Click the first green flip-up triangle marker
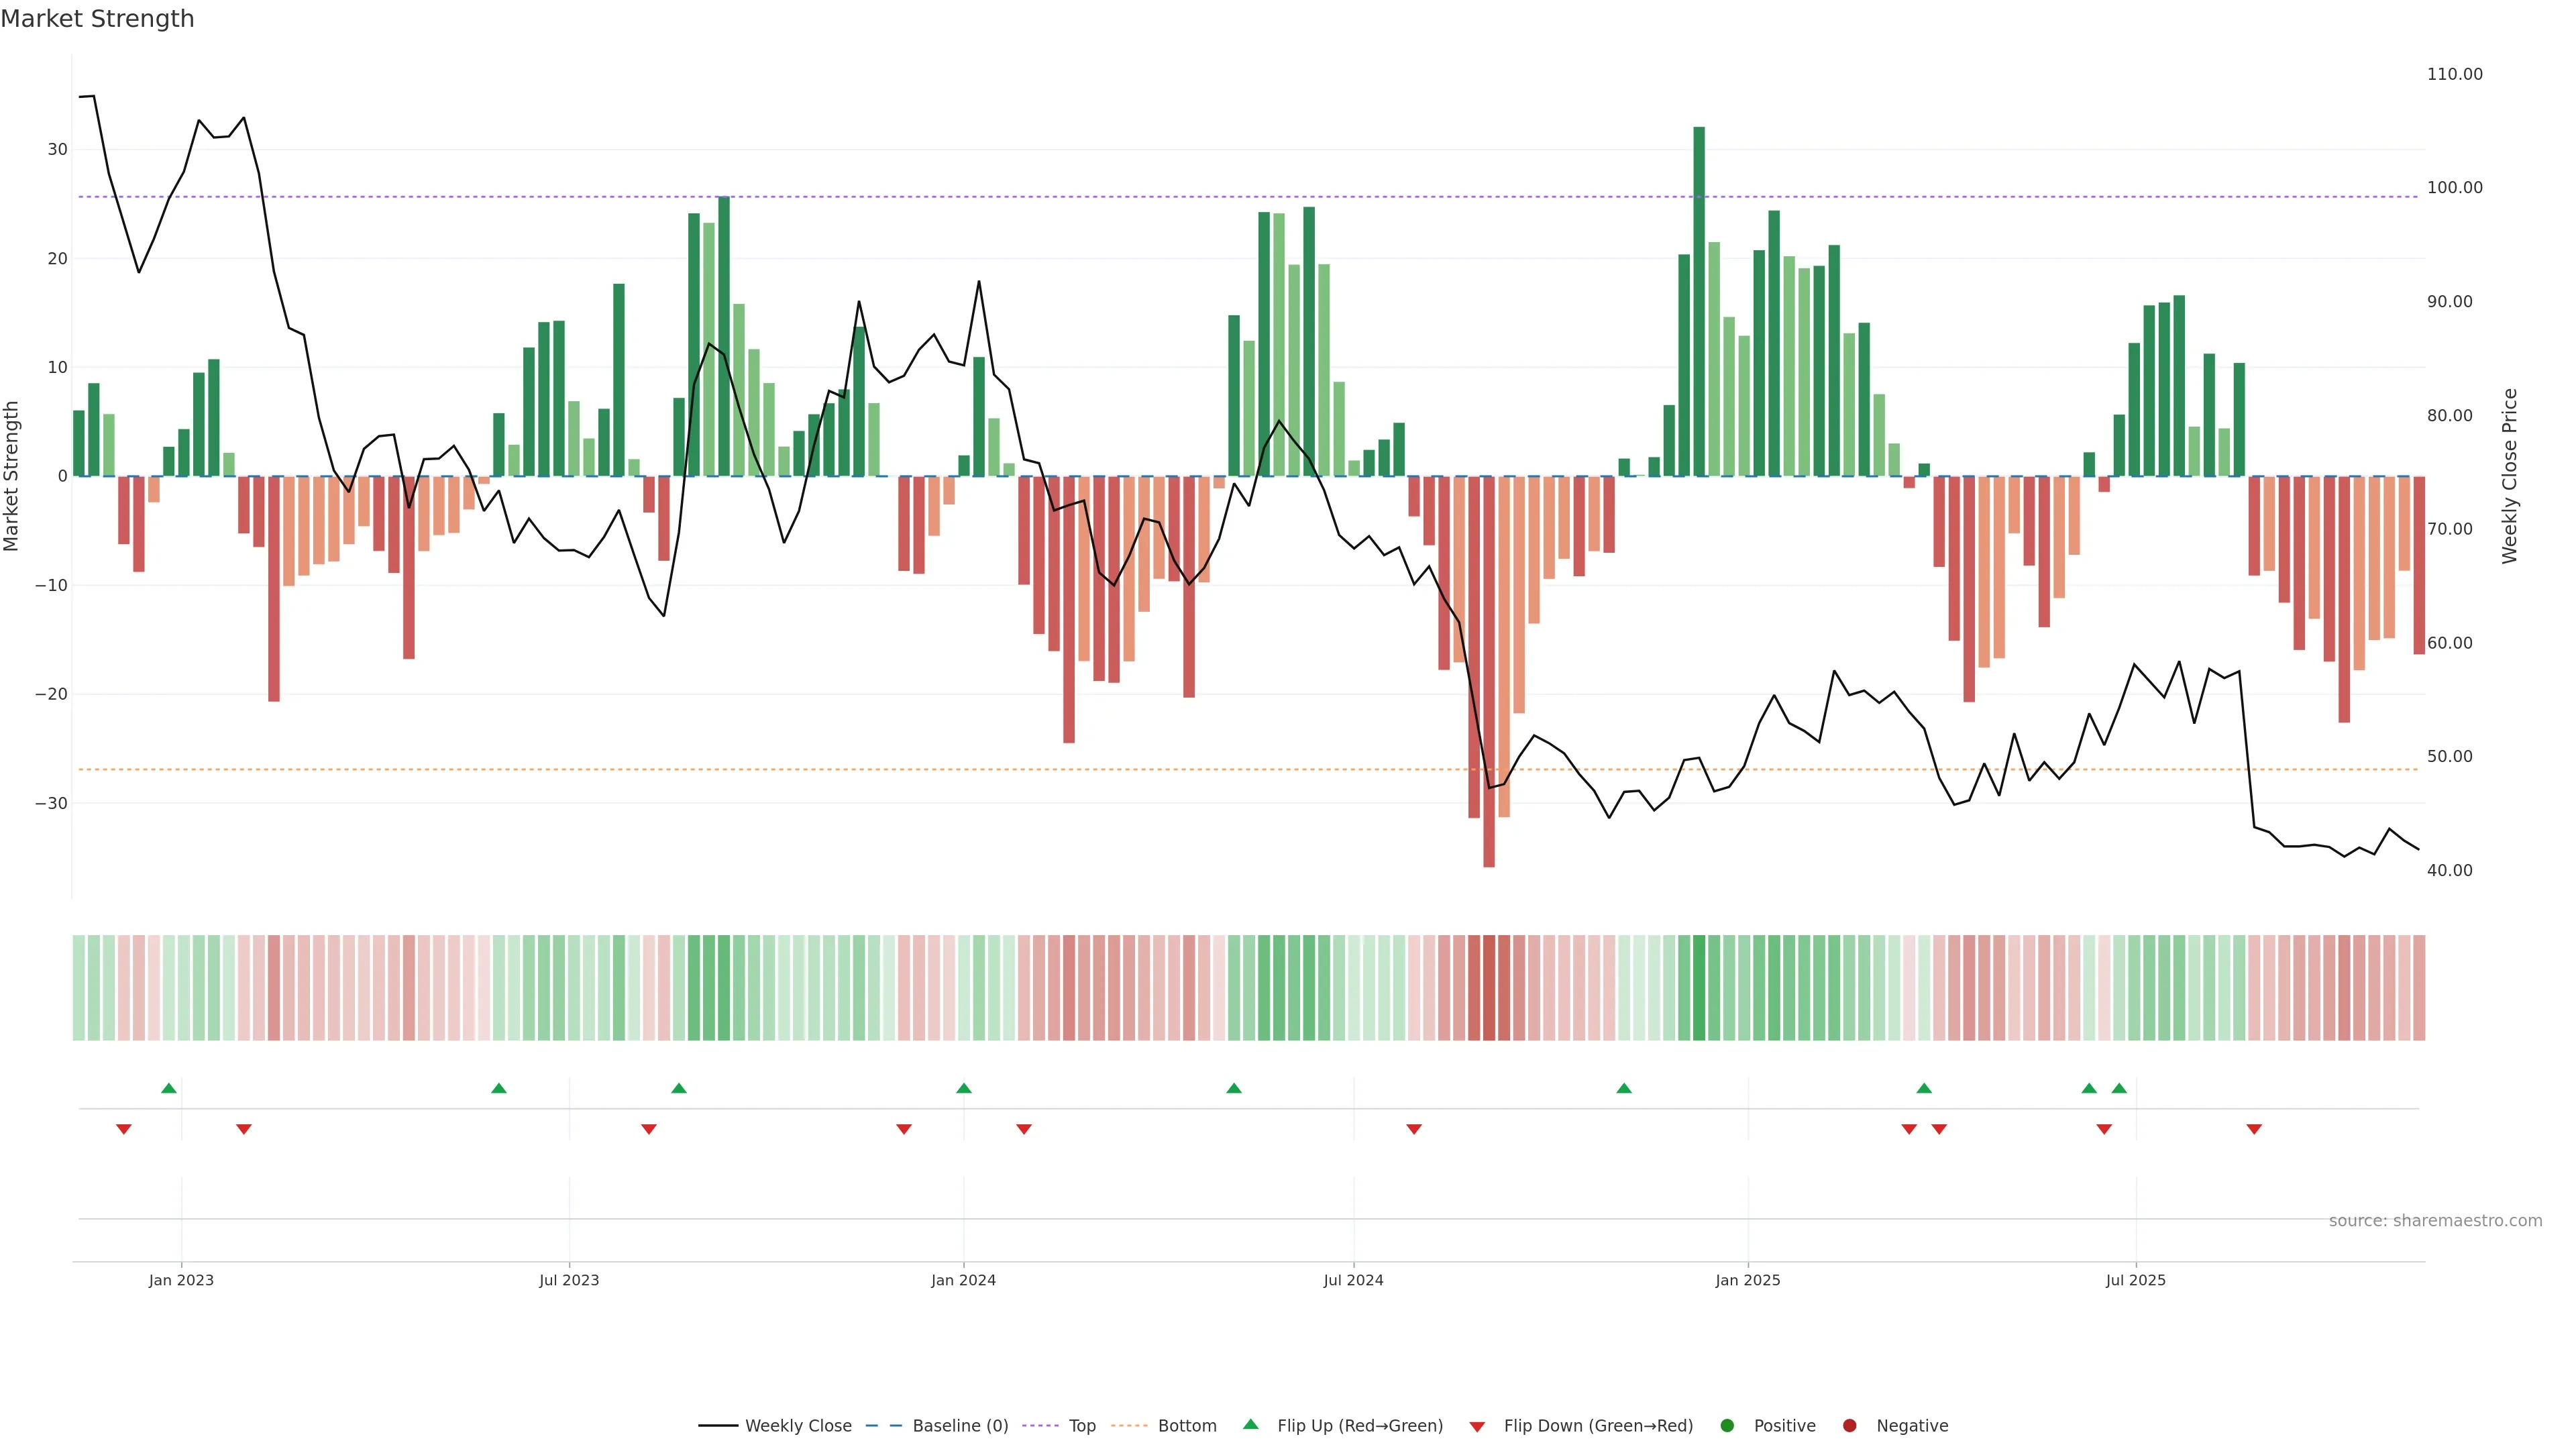 (169, 1088)
